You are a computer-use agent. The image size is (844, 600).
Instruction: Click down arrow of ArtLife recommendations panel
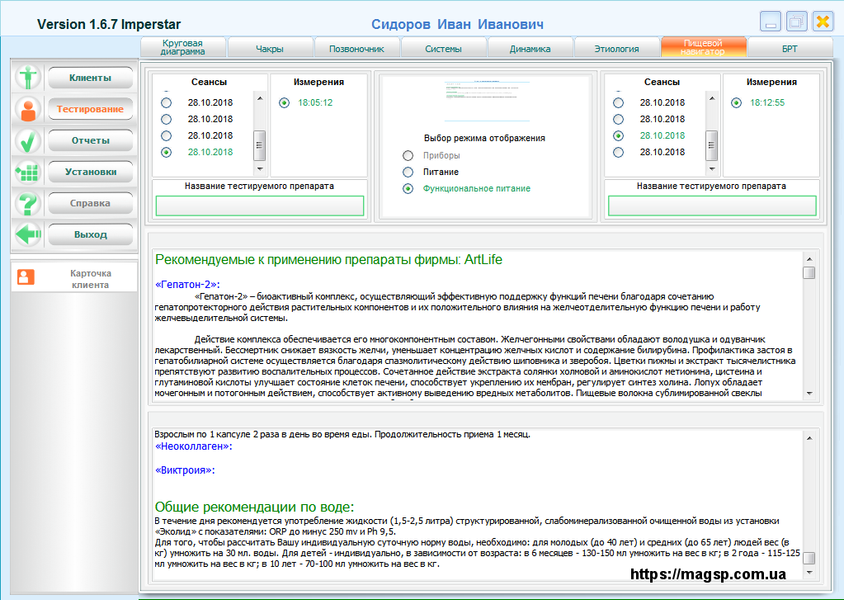809,394
